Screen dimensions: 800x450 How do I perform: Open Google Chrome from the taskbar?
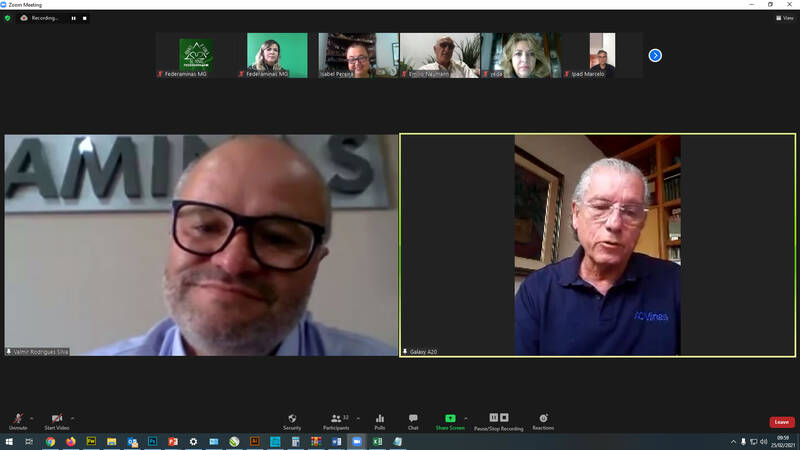click(x=50, y=441)
